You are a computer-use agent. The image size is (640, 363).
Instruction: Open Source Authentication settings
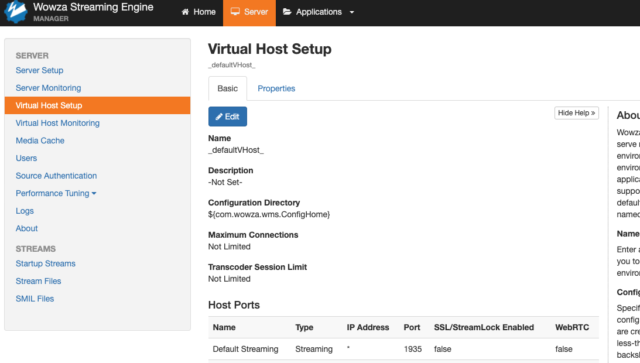pos(56,176)
